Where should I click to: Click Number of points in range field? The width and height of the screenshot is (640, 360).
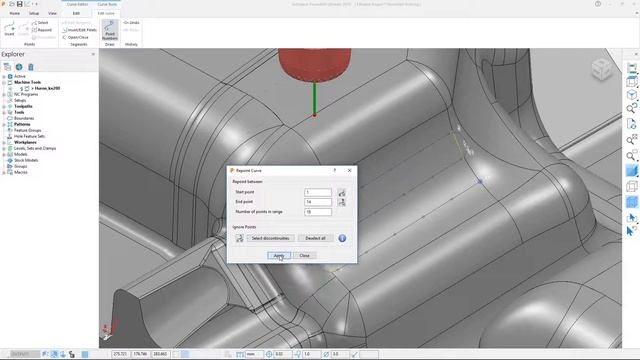pyautogui.click(x=318, y=212)
